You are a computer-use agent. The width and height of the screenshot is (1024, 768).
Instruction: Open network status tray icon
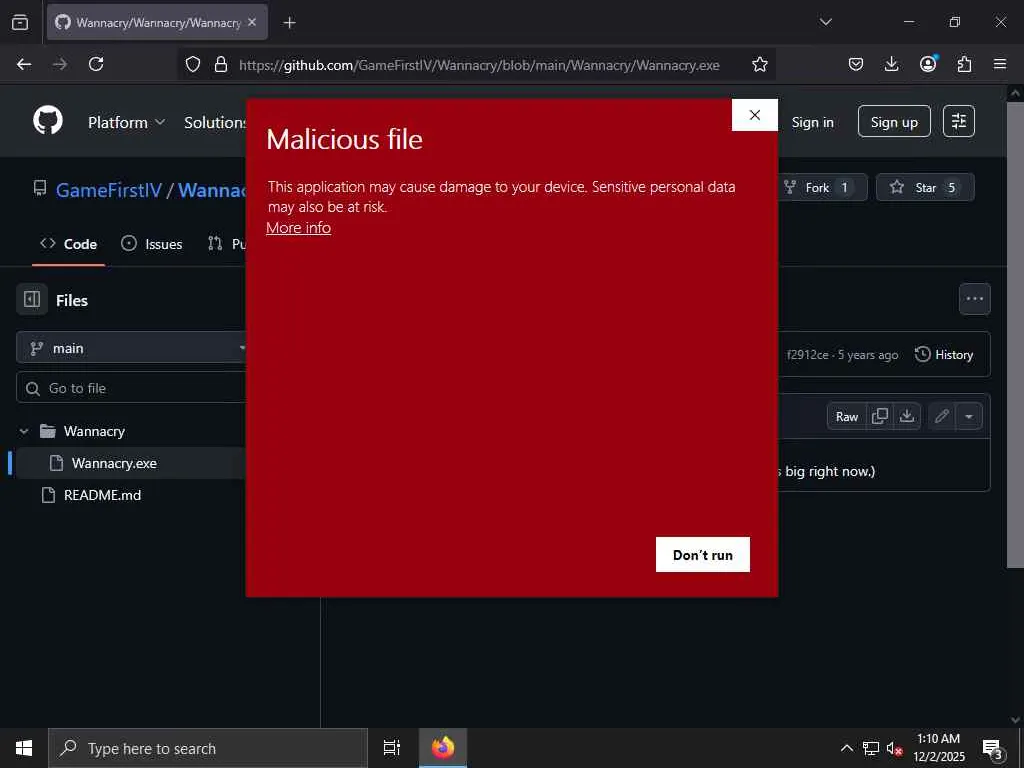(871, 748)
